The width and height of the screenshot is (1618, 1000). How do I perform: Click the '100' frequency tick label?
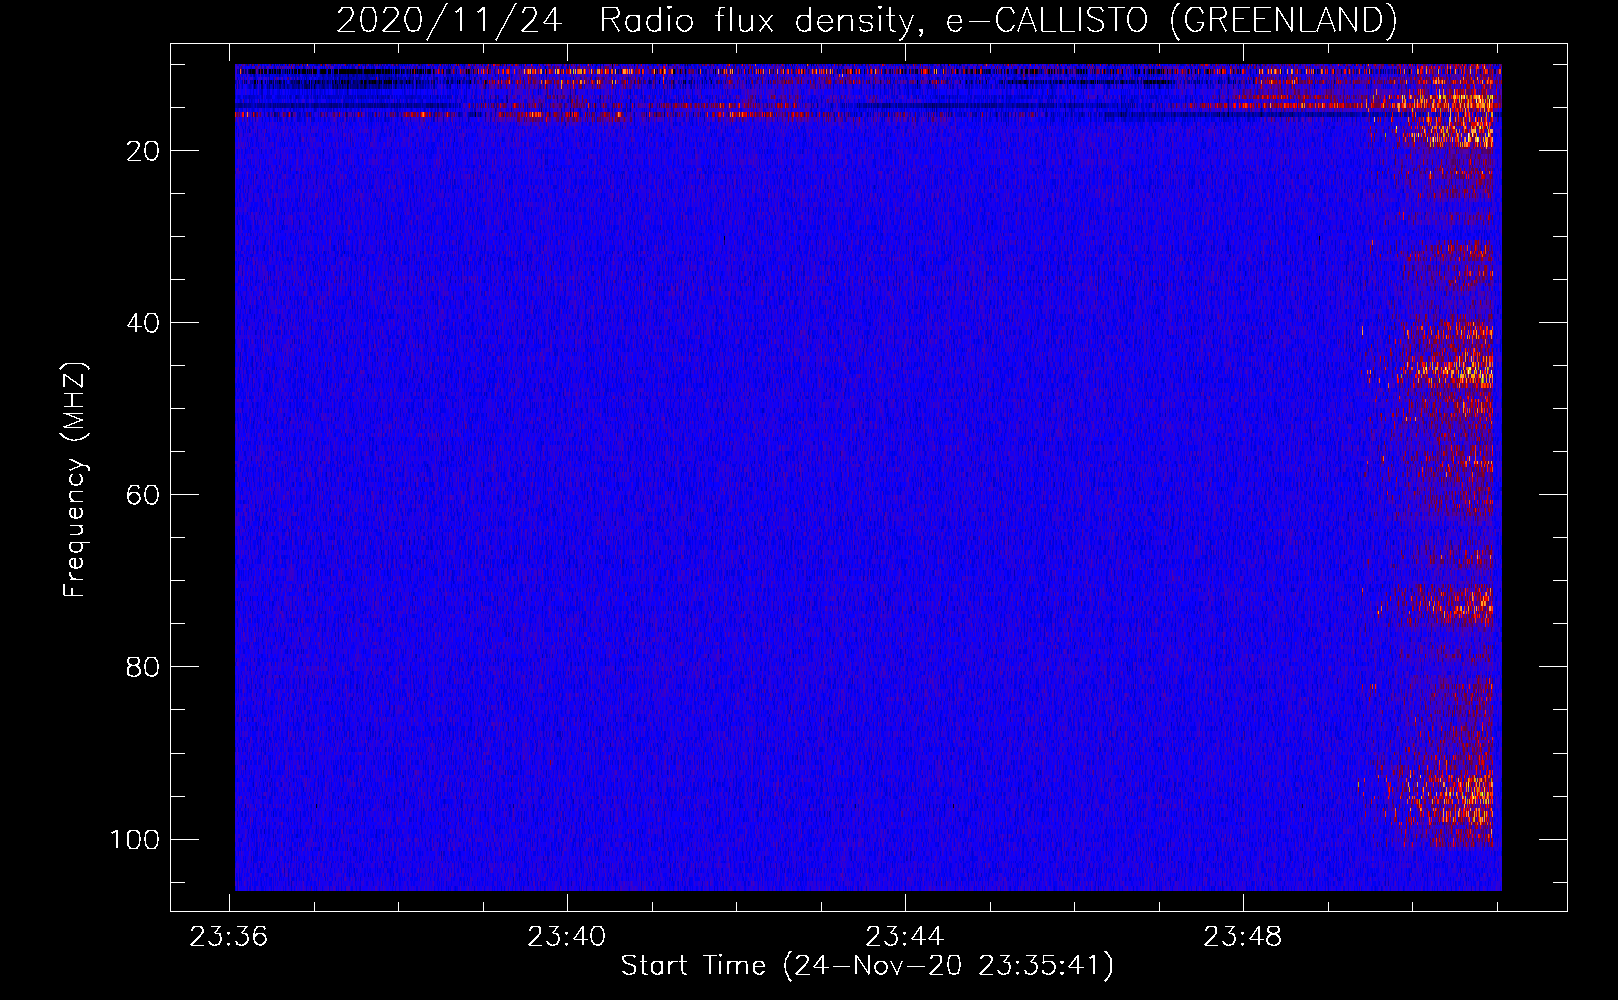(135, 839)
